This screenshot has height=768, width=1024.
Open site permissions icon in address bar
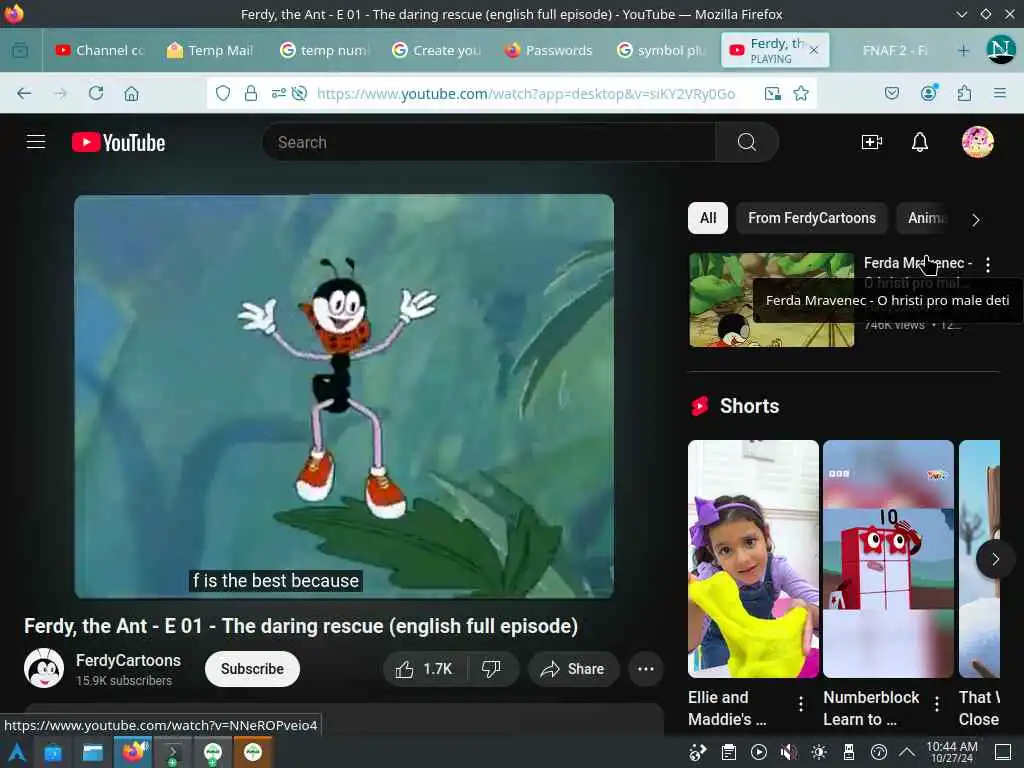(x=278, y=93)
